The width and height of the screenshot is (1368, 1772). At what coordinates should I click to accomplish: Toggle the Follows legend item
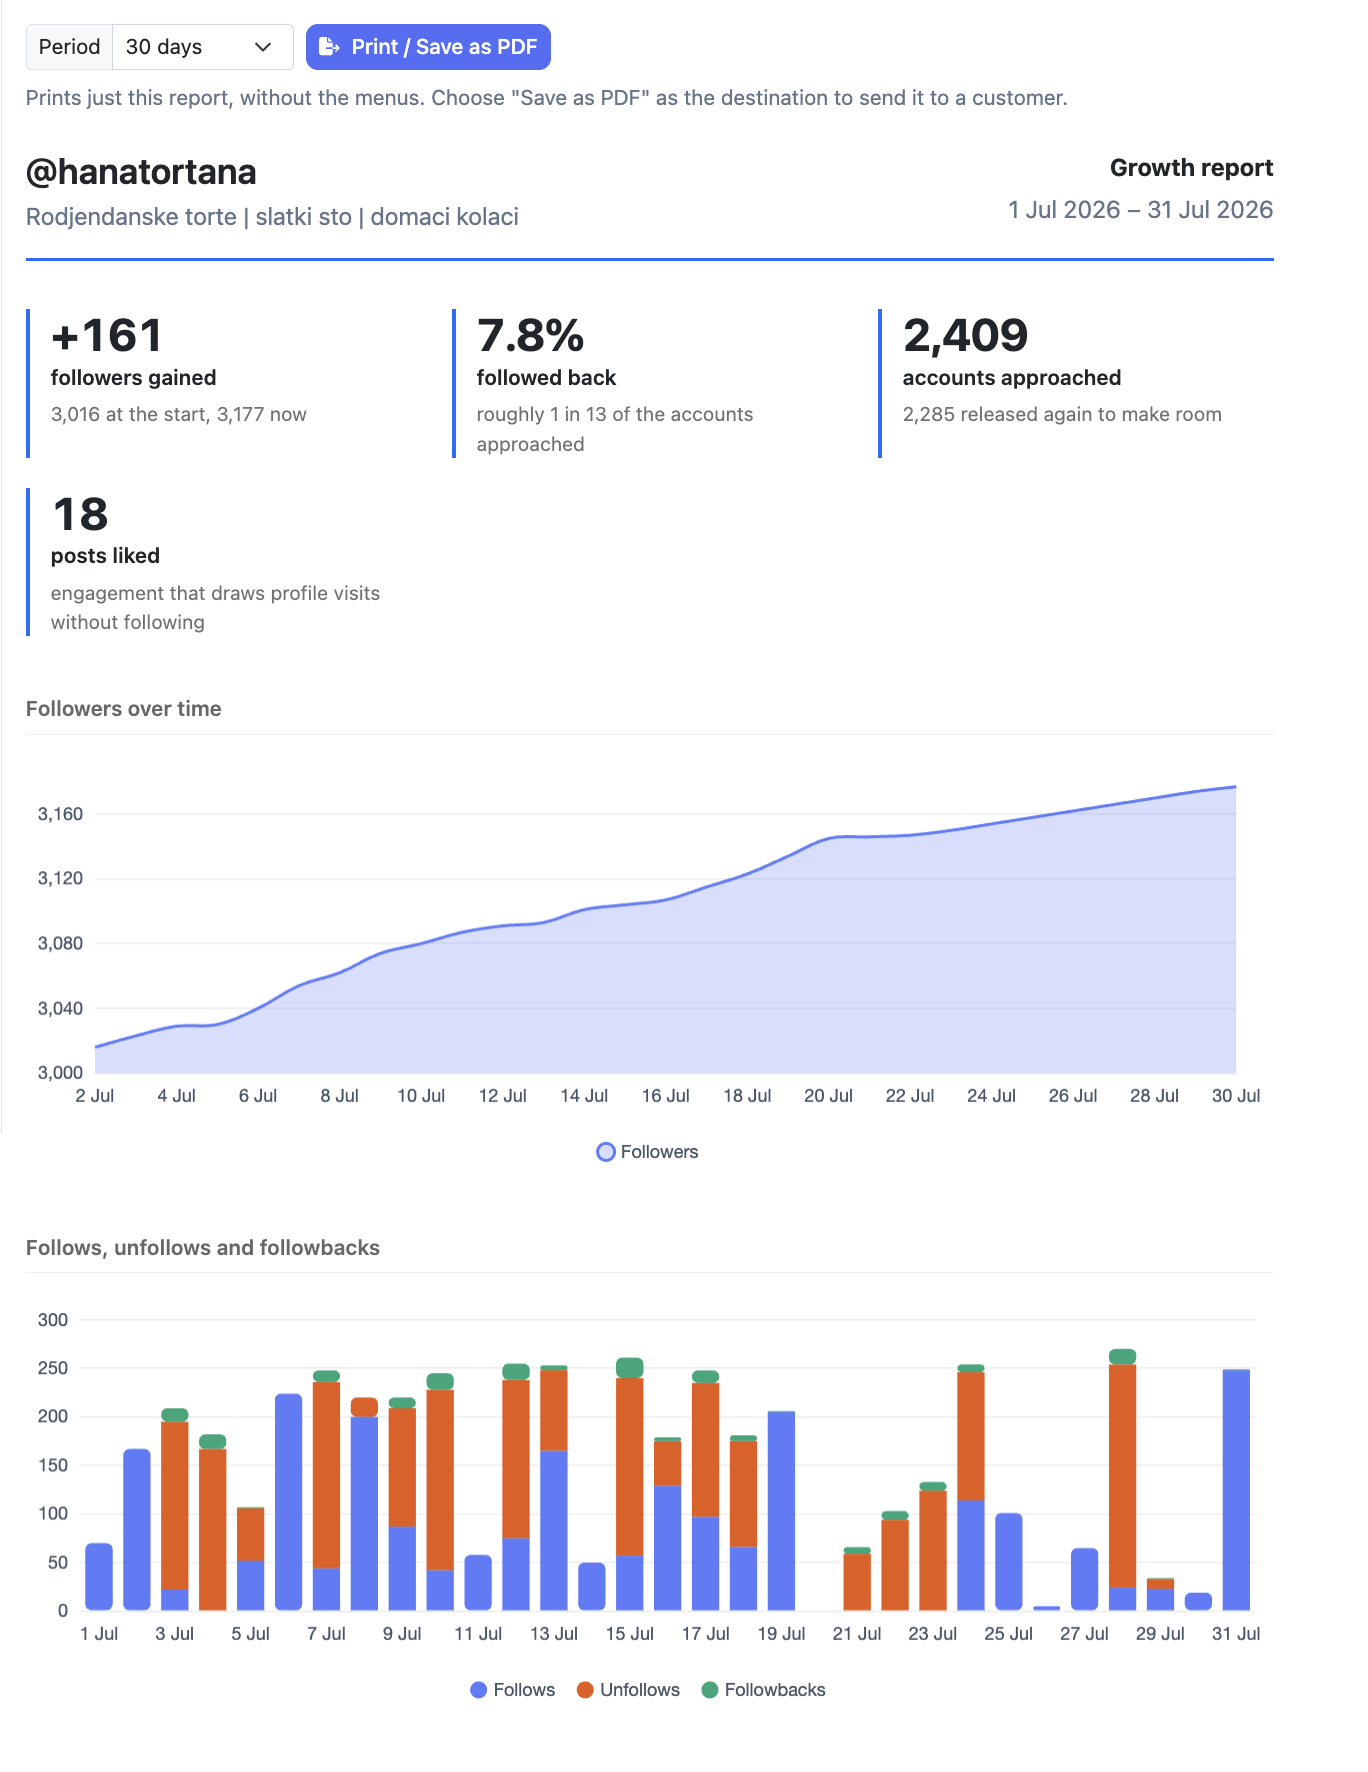pyautogui.click(x=512, y=1690)
